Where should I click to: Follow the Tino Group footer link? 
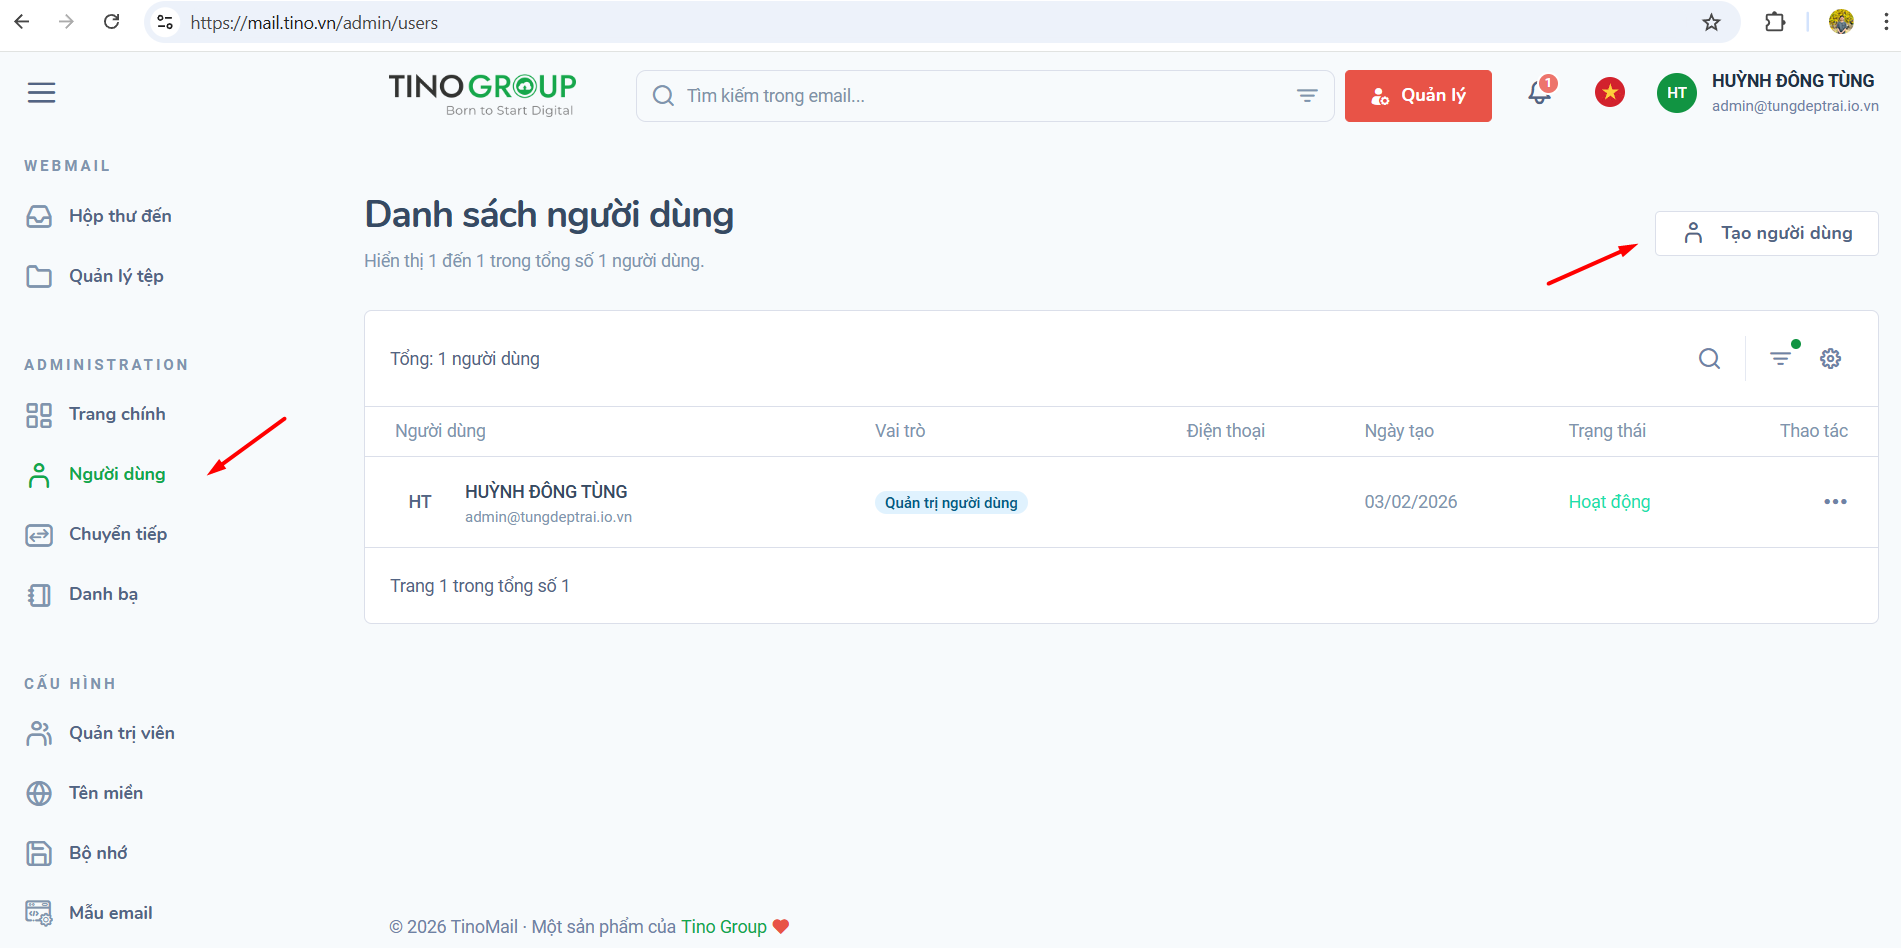tap(723, 927)
